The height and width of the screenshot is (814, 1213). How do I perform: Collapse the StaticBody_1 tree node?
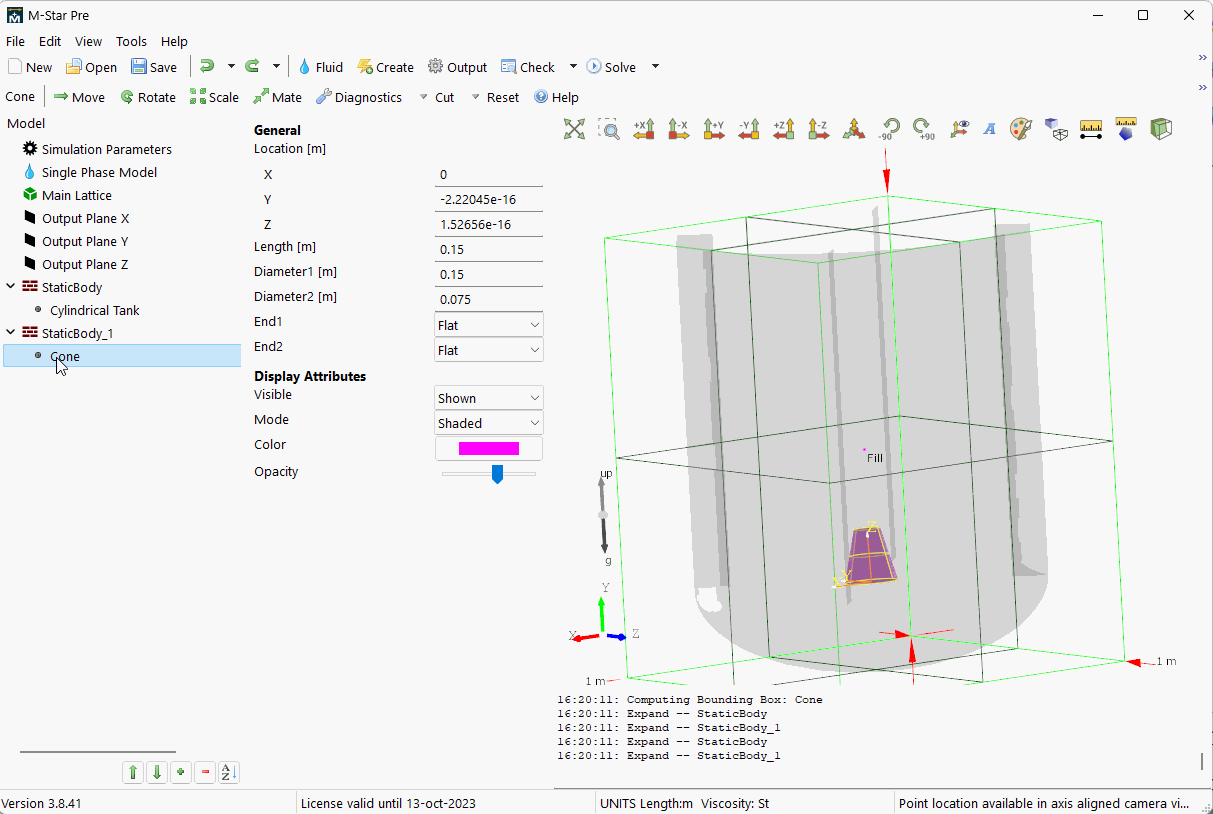pos(11,333)
